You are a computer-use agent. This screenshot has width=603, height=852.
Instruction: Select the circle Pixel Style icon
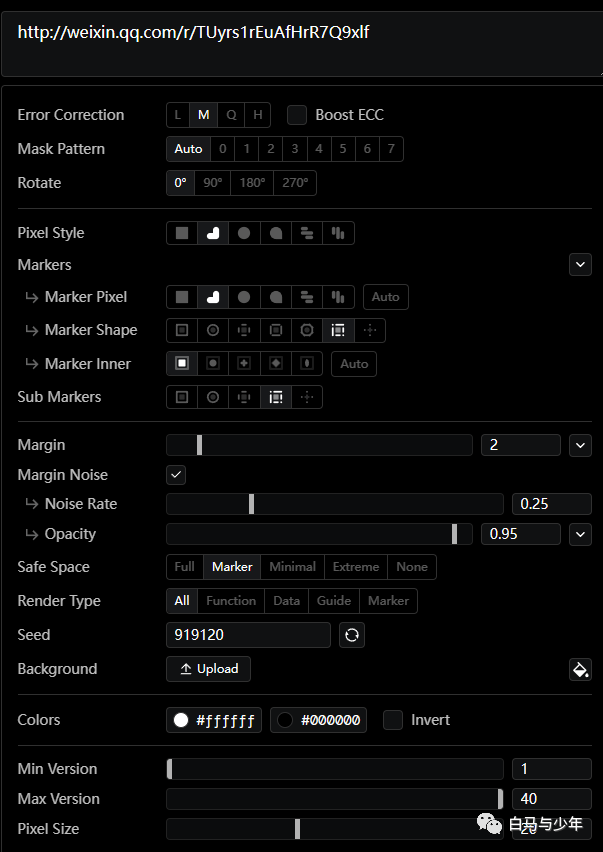pyautogui.click(x=244, y=234)
